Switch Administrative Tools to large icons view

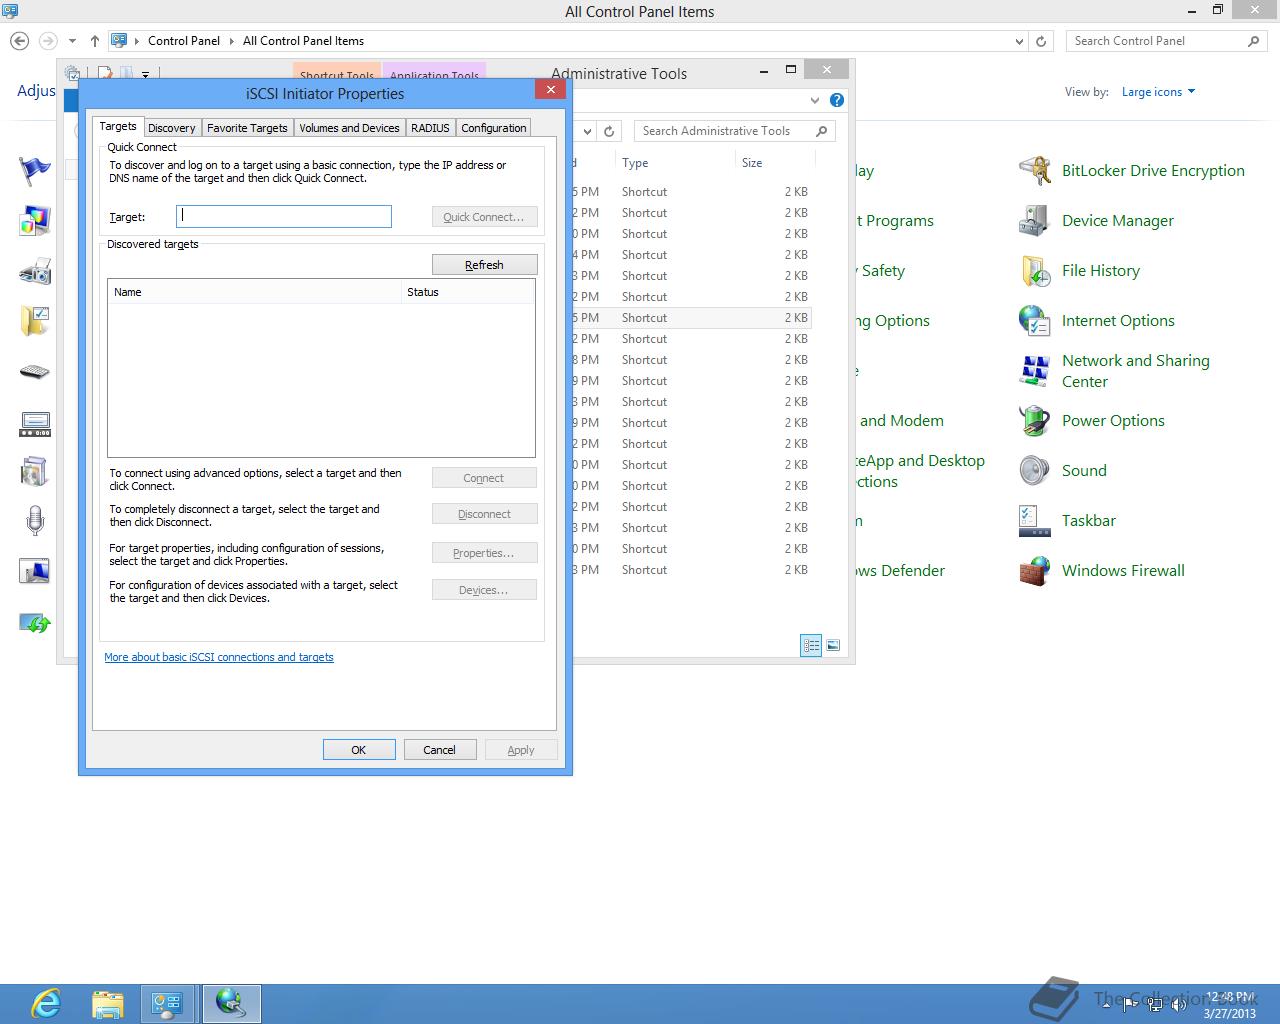833,645
